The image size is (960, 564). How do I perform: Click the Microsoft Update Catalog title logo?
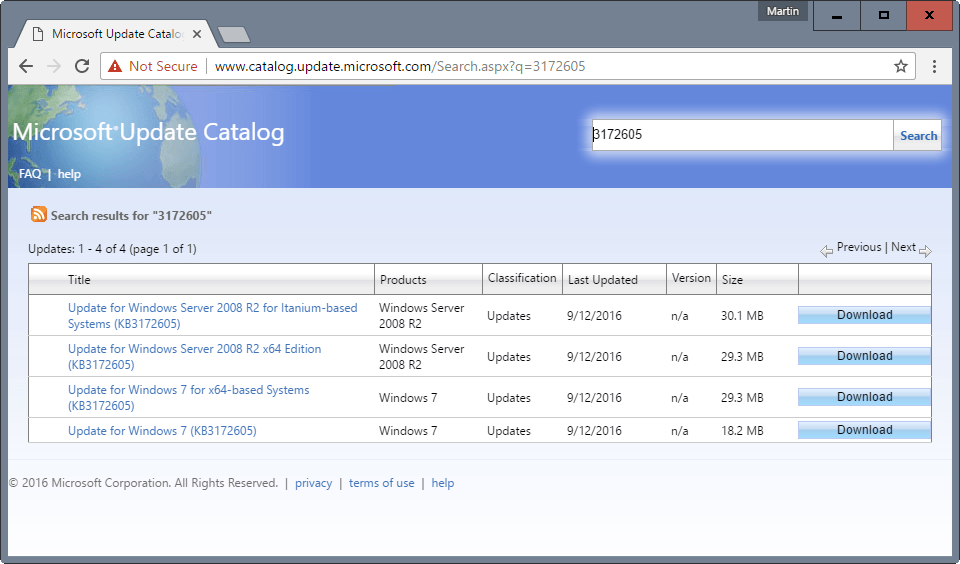point(148,132)
